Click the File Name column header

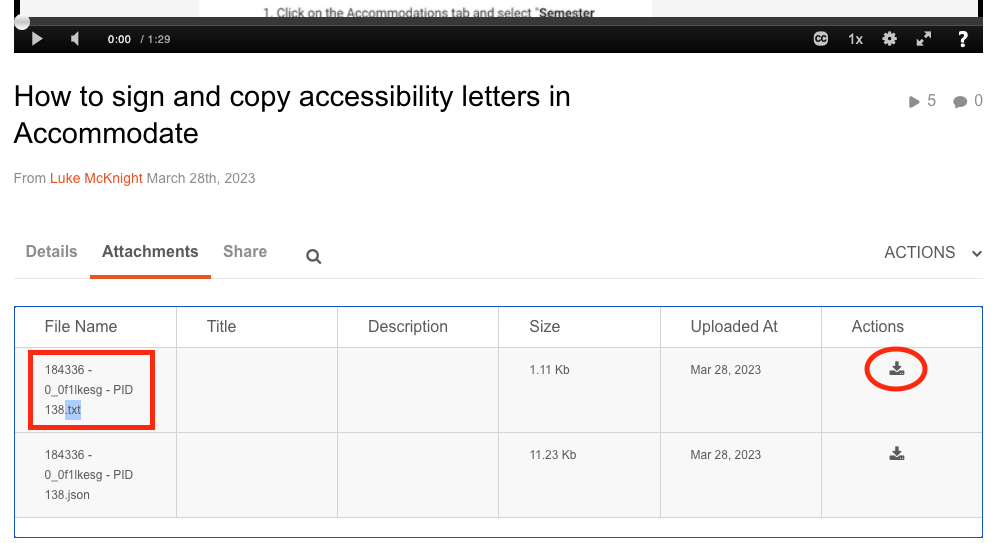pos(81,327)
